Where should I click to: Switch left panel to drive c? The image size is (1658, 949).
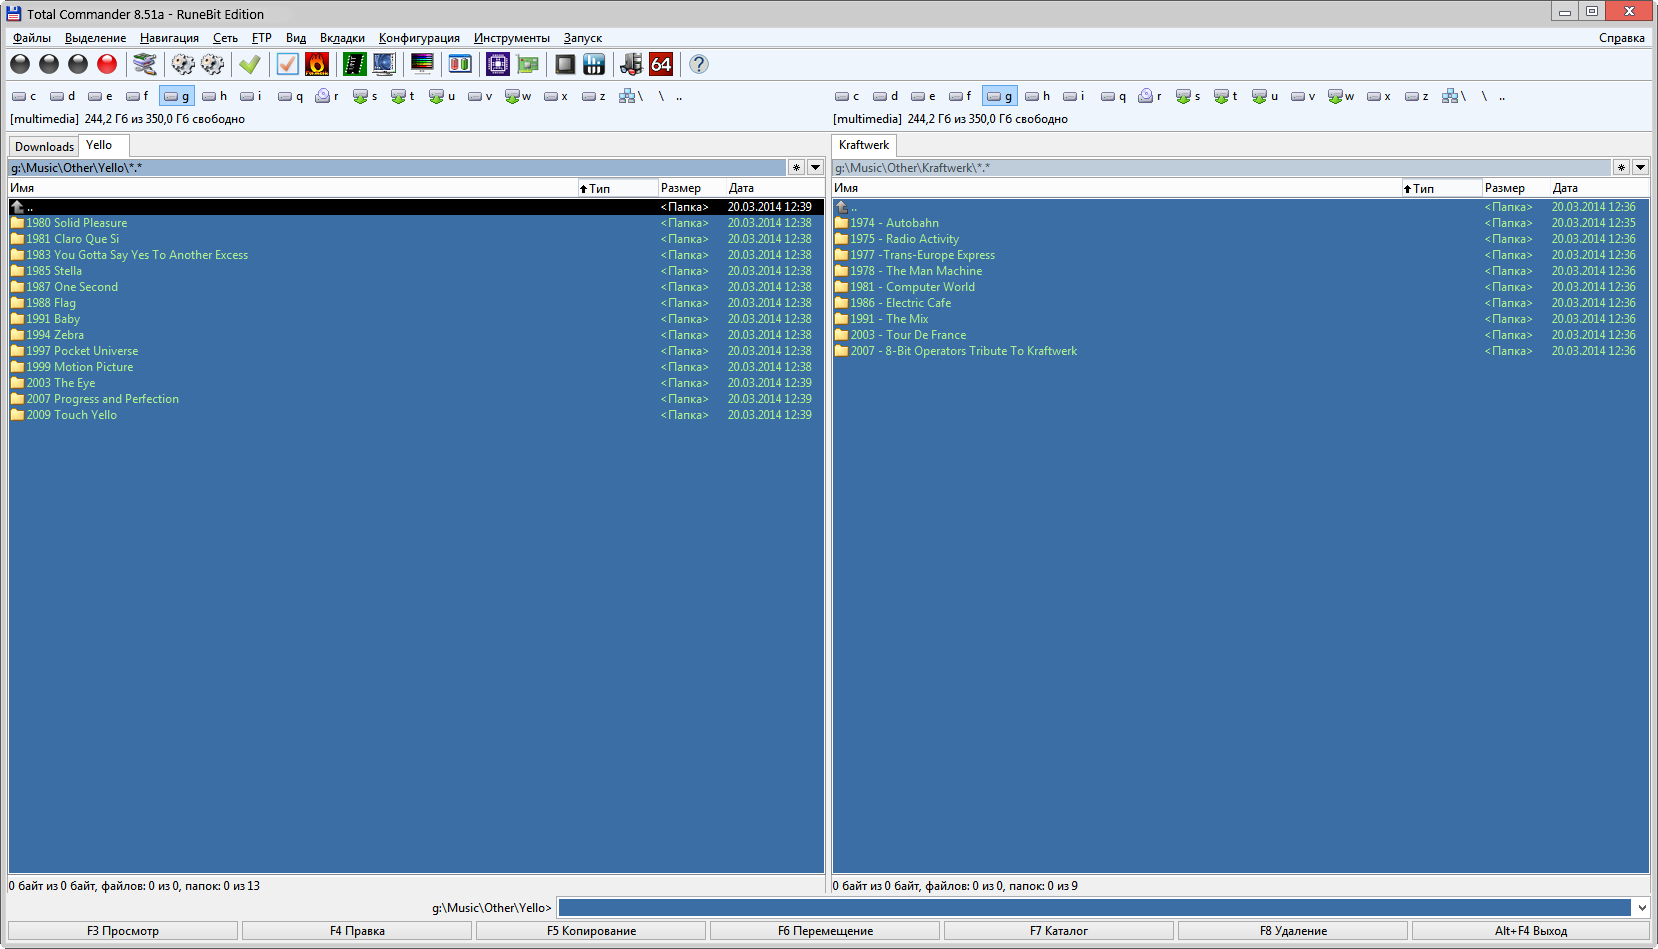(x=24, y=96)
